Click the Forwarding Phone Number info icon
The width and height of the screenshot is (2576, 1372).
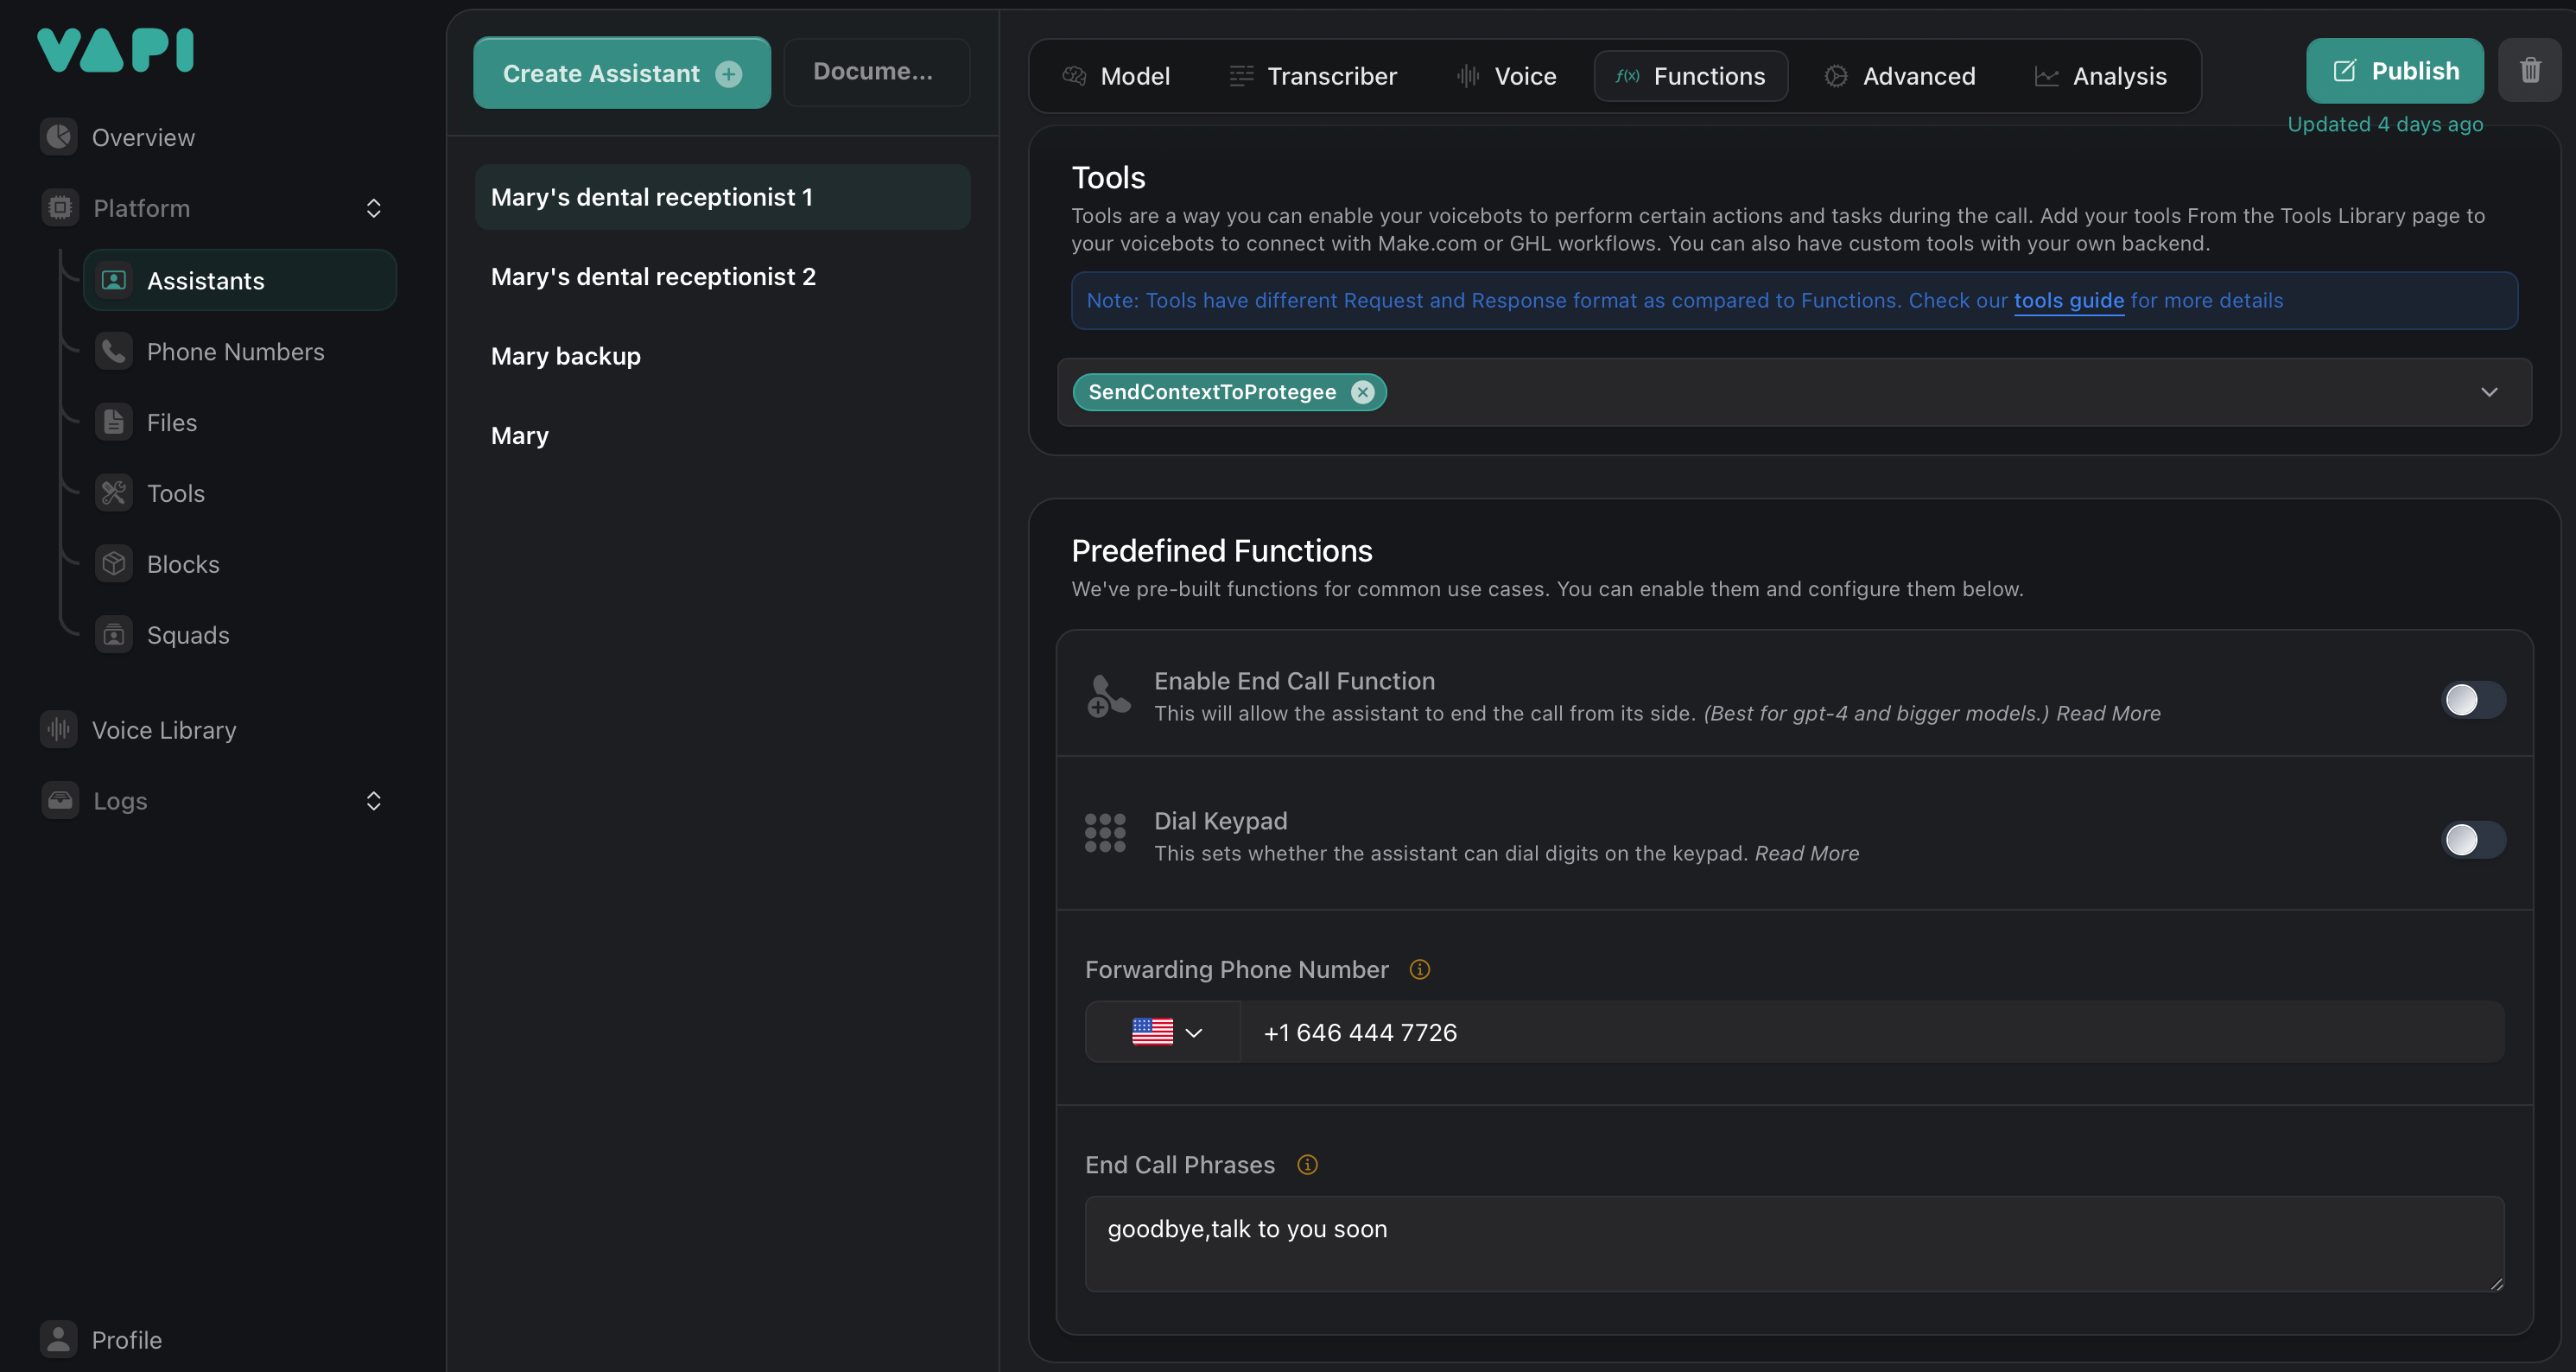pos(1419,969)
